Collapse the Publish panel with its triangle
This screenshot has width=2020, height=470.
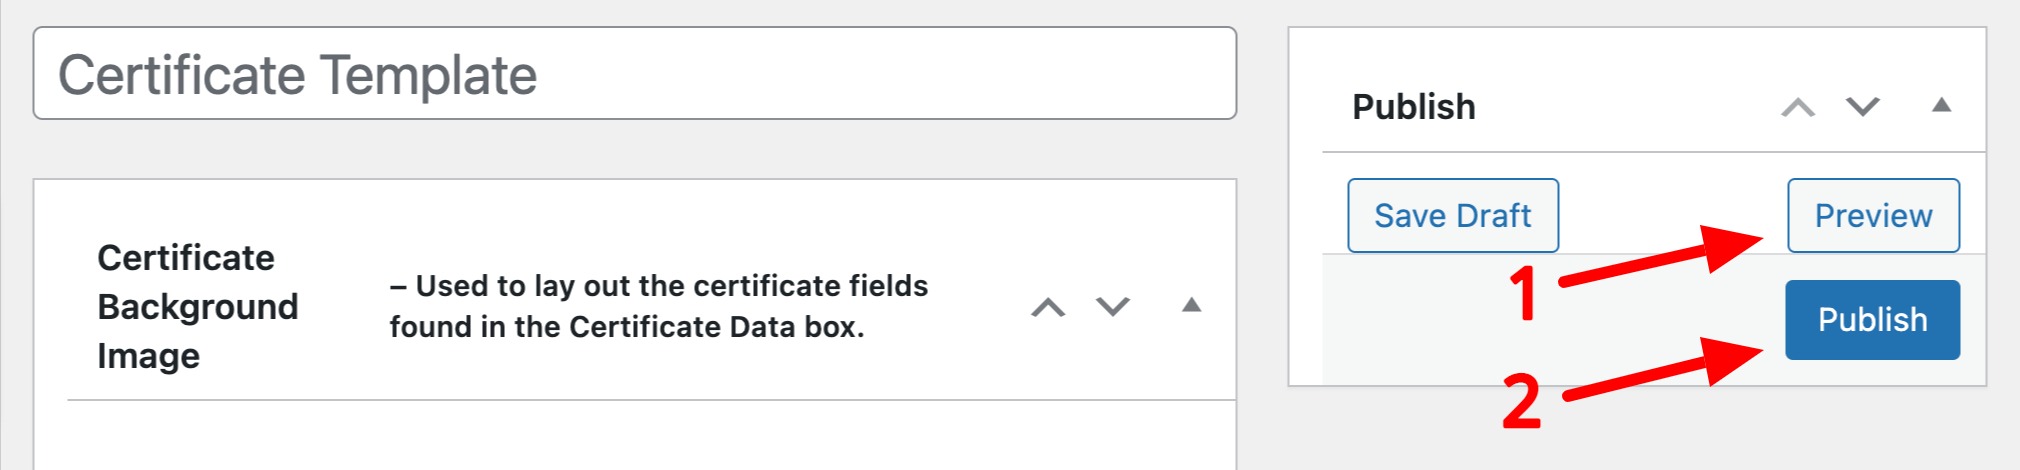pos(1941,105)
